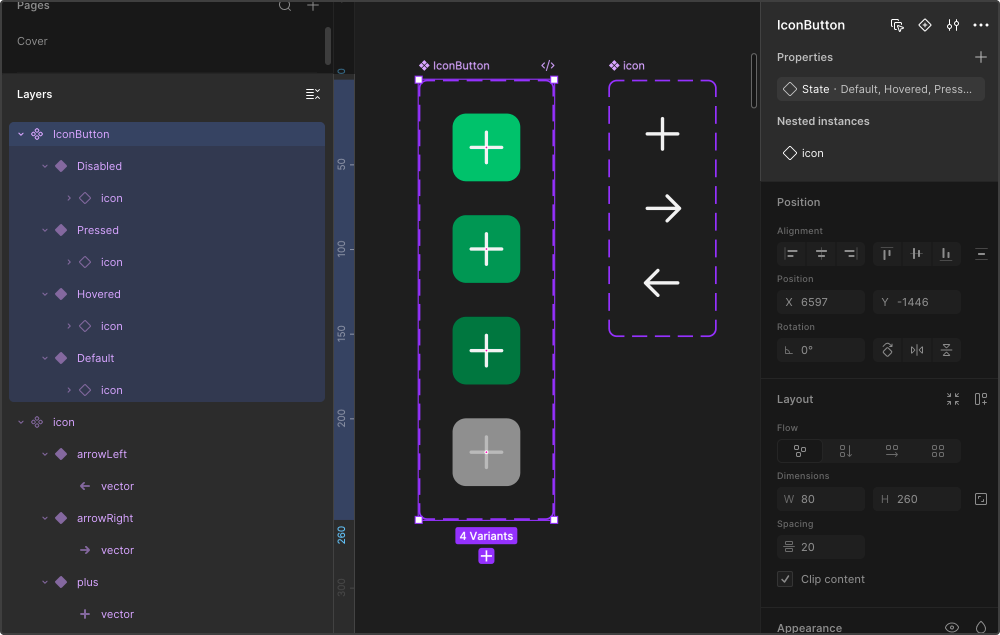This screenshot has width=1000, height=635.
Task: Expand icon under Disabled variant
Action: [x=69, y=198]
